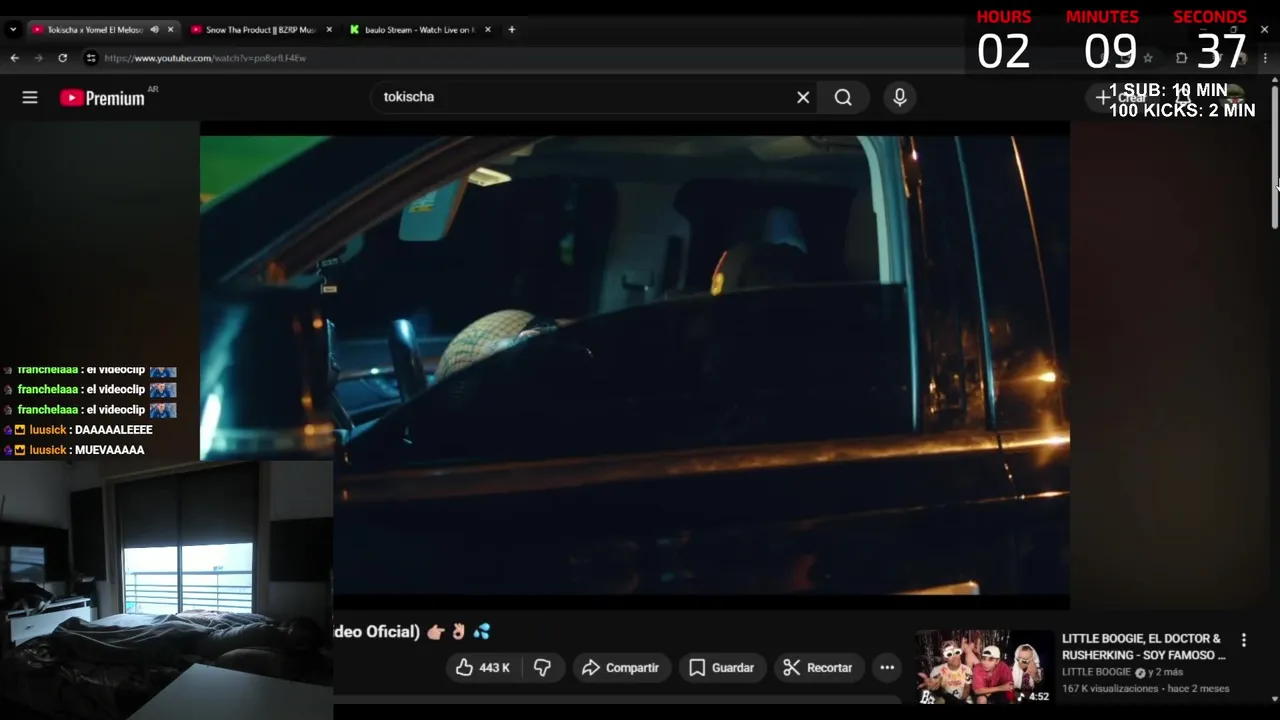This screenshot has height=720, width=1280.
Task: Open more actions ellipsis under the video
Action: (887, 667)
